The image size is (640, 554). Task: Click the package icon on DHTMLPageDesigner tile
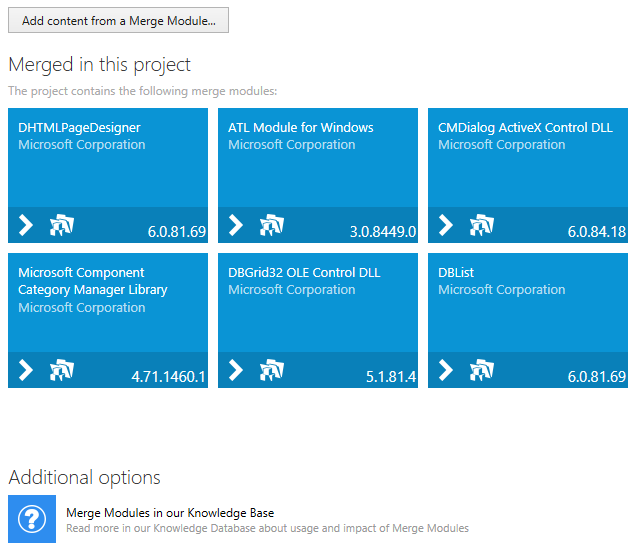[x=62, y=225]
